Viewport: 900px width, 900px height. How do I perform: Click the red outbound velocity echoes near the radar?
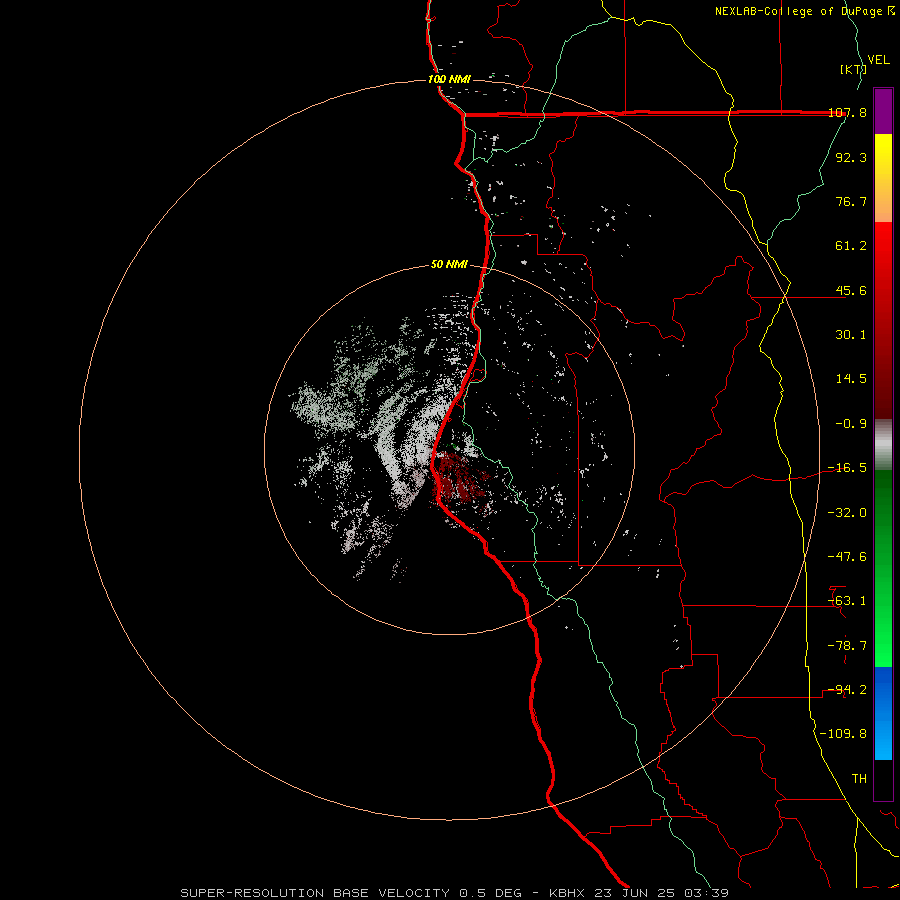click(459, 476)
